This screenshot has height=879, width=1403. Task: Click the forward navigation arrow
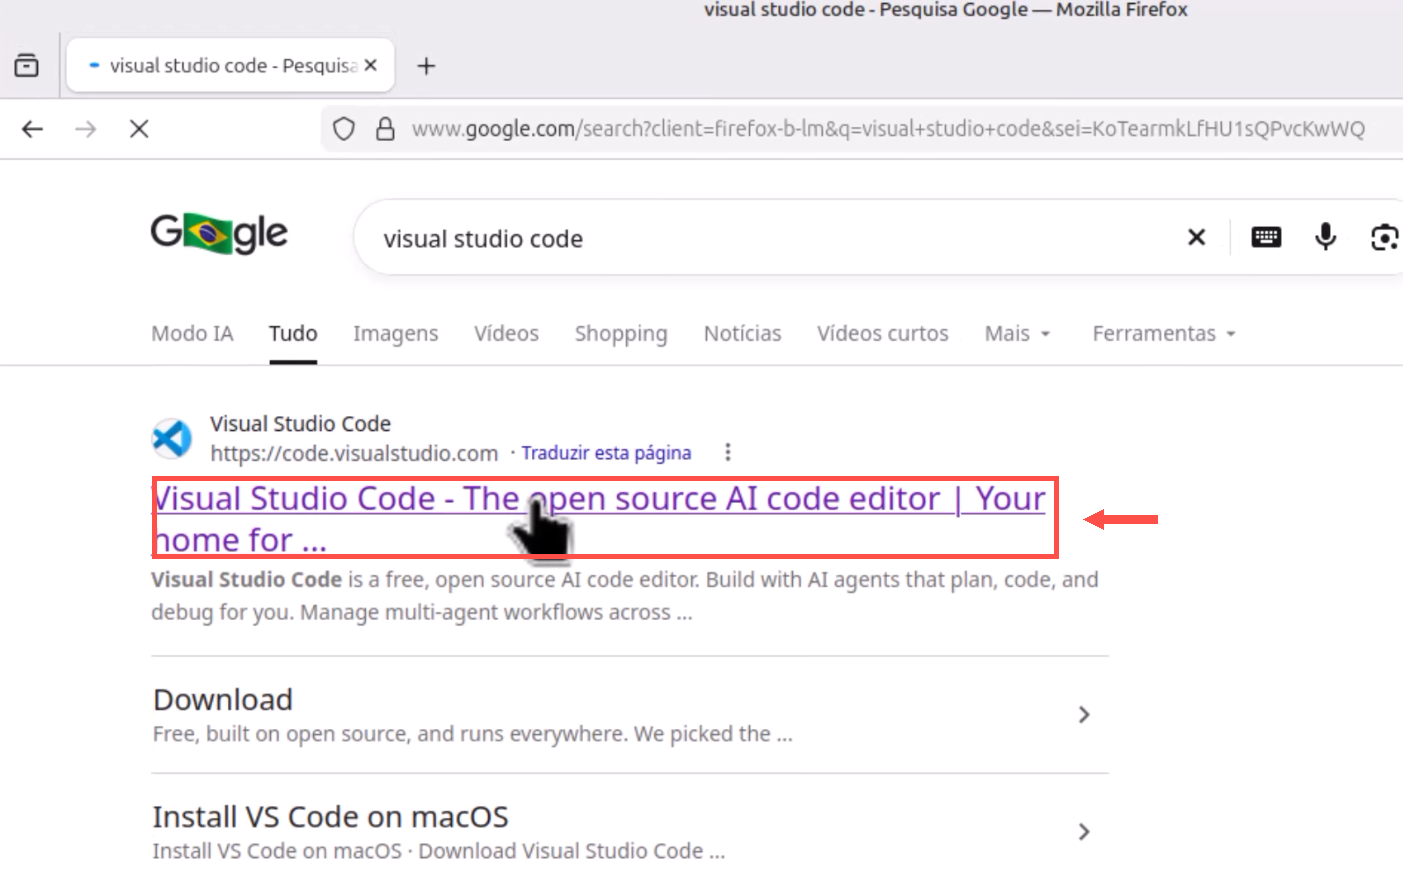tap(86, 129)
